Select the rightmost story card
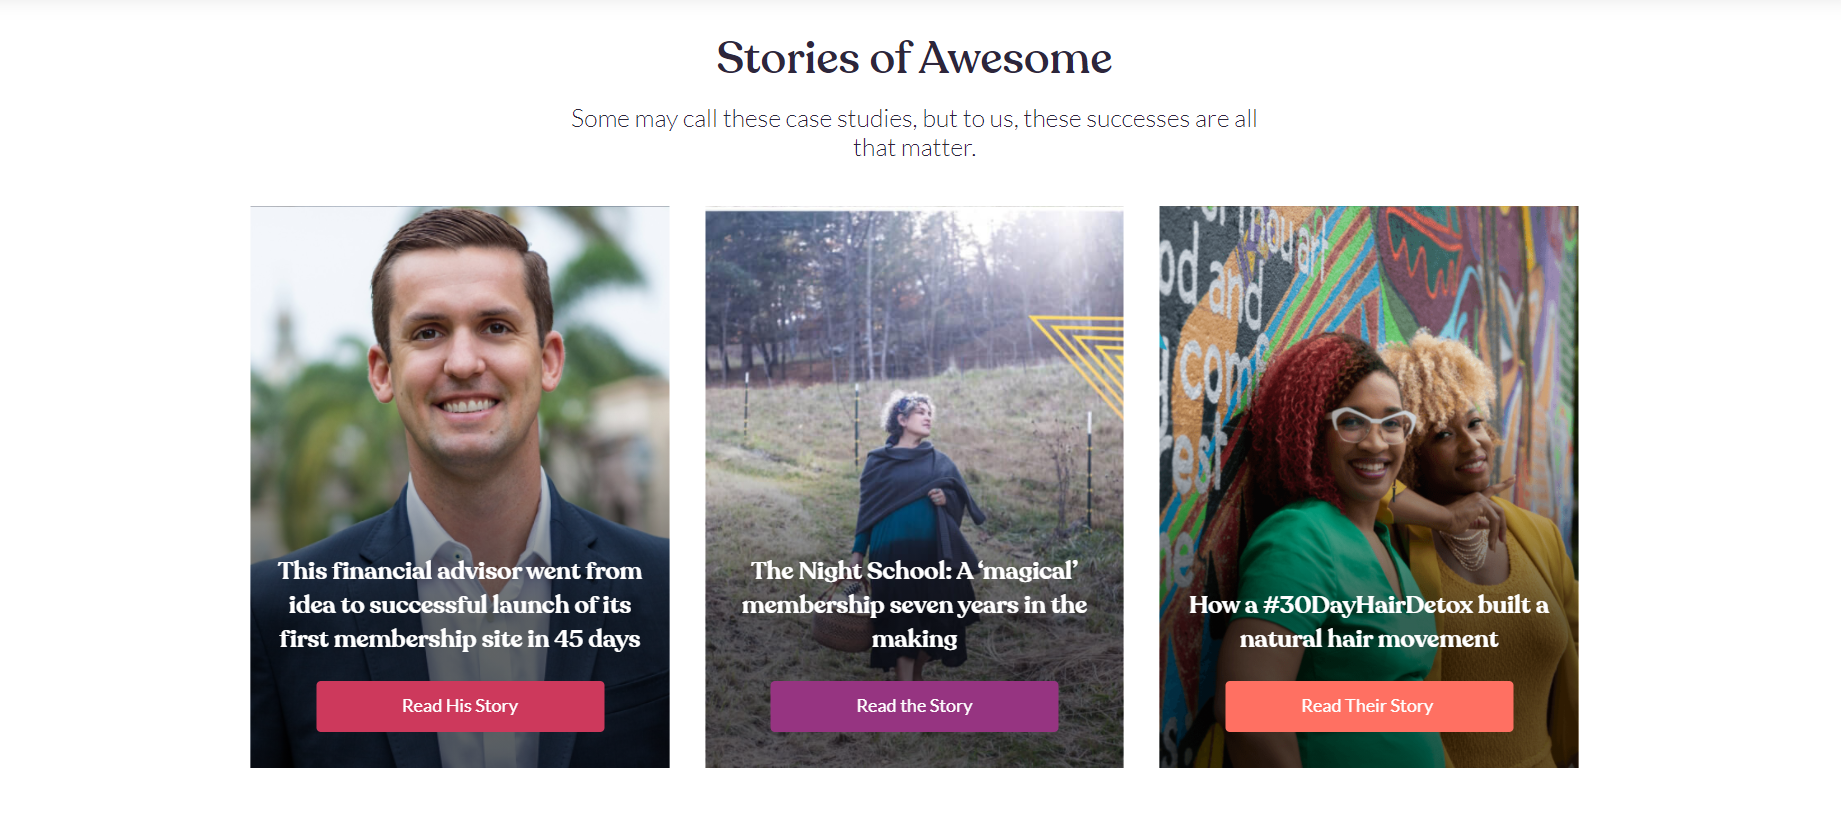Image resolution: width=1841 pixels, height=833 pixels. [1368, 487]
